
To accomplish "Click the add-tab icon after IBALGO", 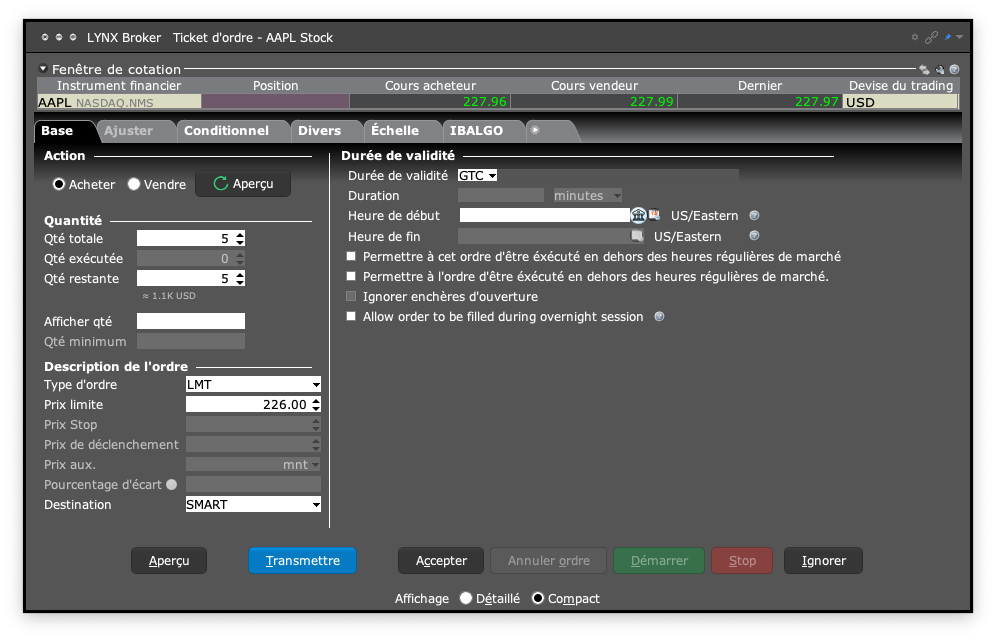I will click(x=535, y=130).
